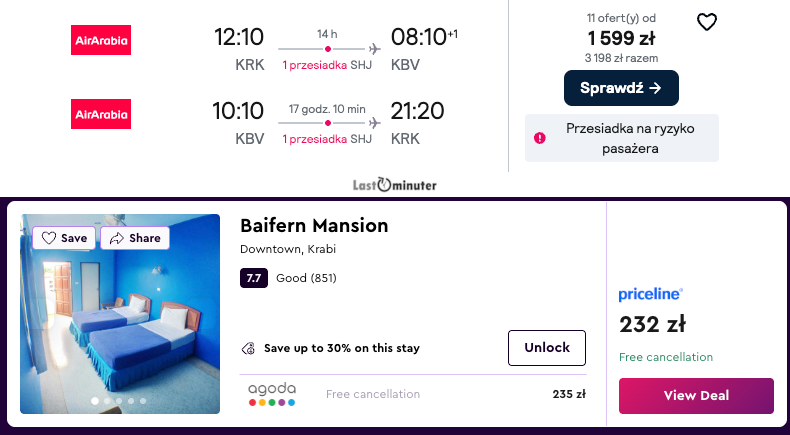Open the Lastminuter logo link
The image size is (790, 435).
[395, 185]
